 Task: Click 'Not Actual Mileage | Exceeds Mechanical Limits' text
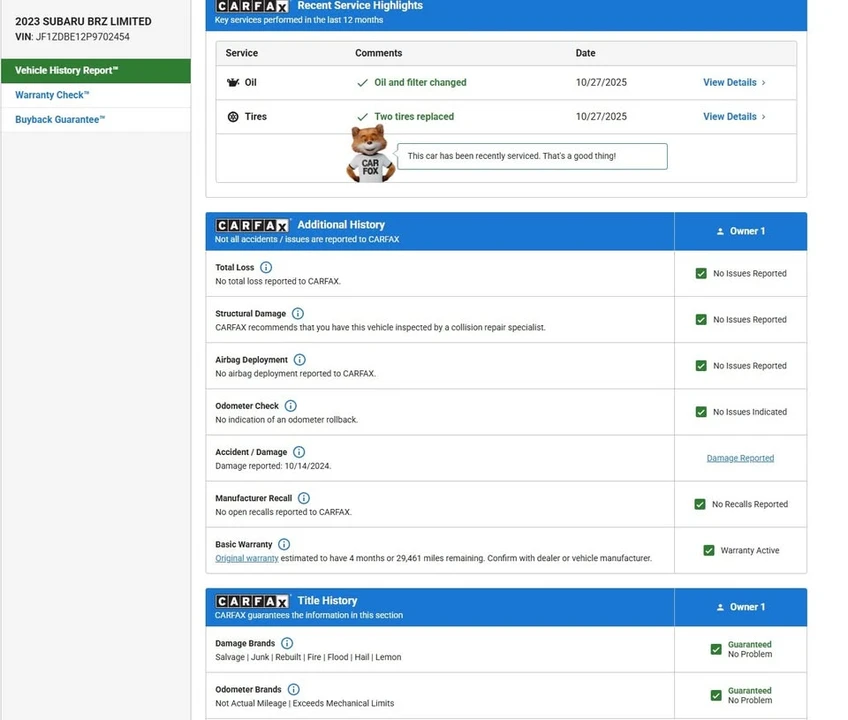[304, 703]
